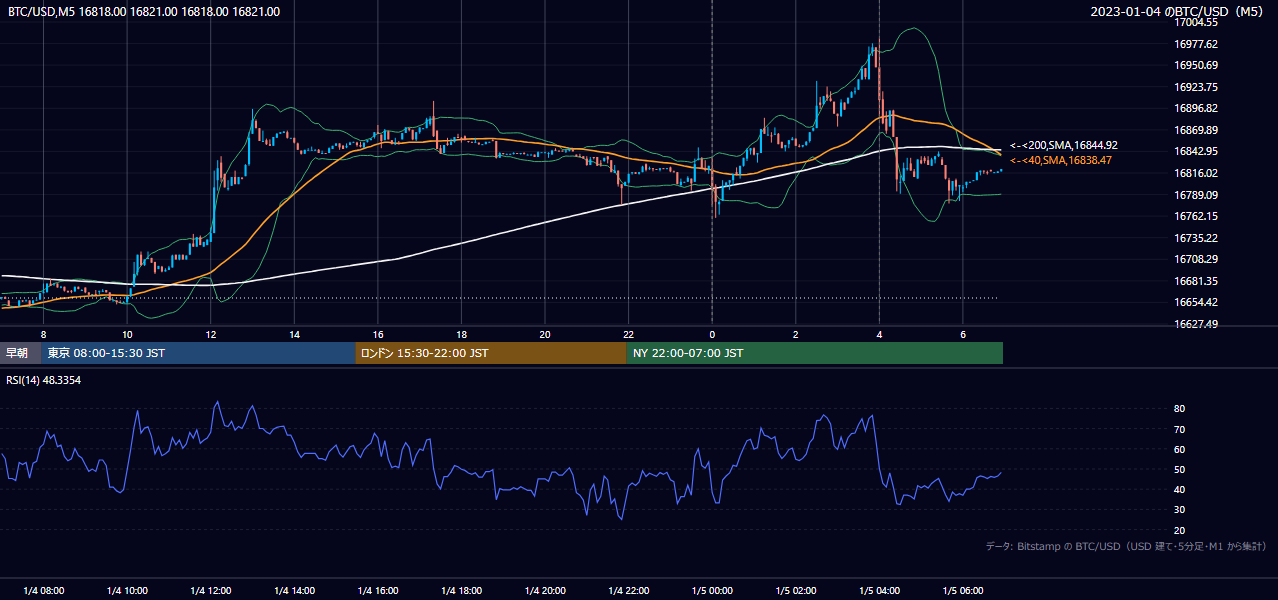Click the bottom date label 1/4 08:00
Screen dimensions: 1278x600
tap(44, 591)
